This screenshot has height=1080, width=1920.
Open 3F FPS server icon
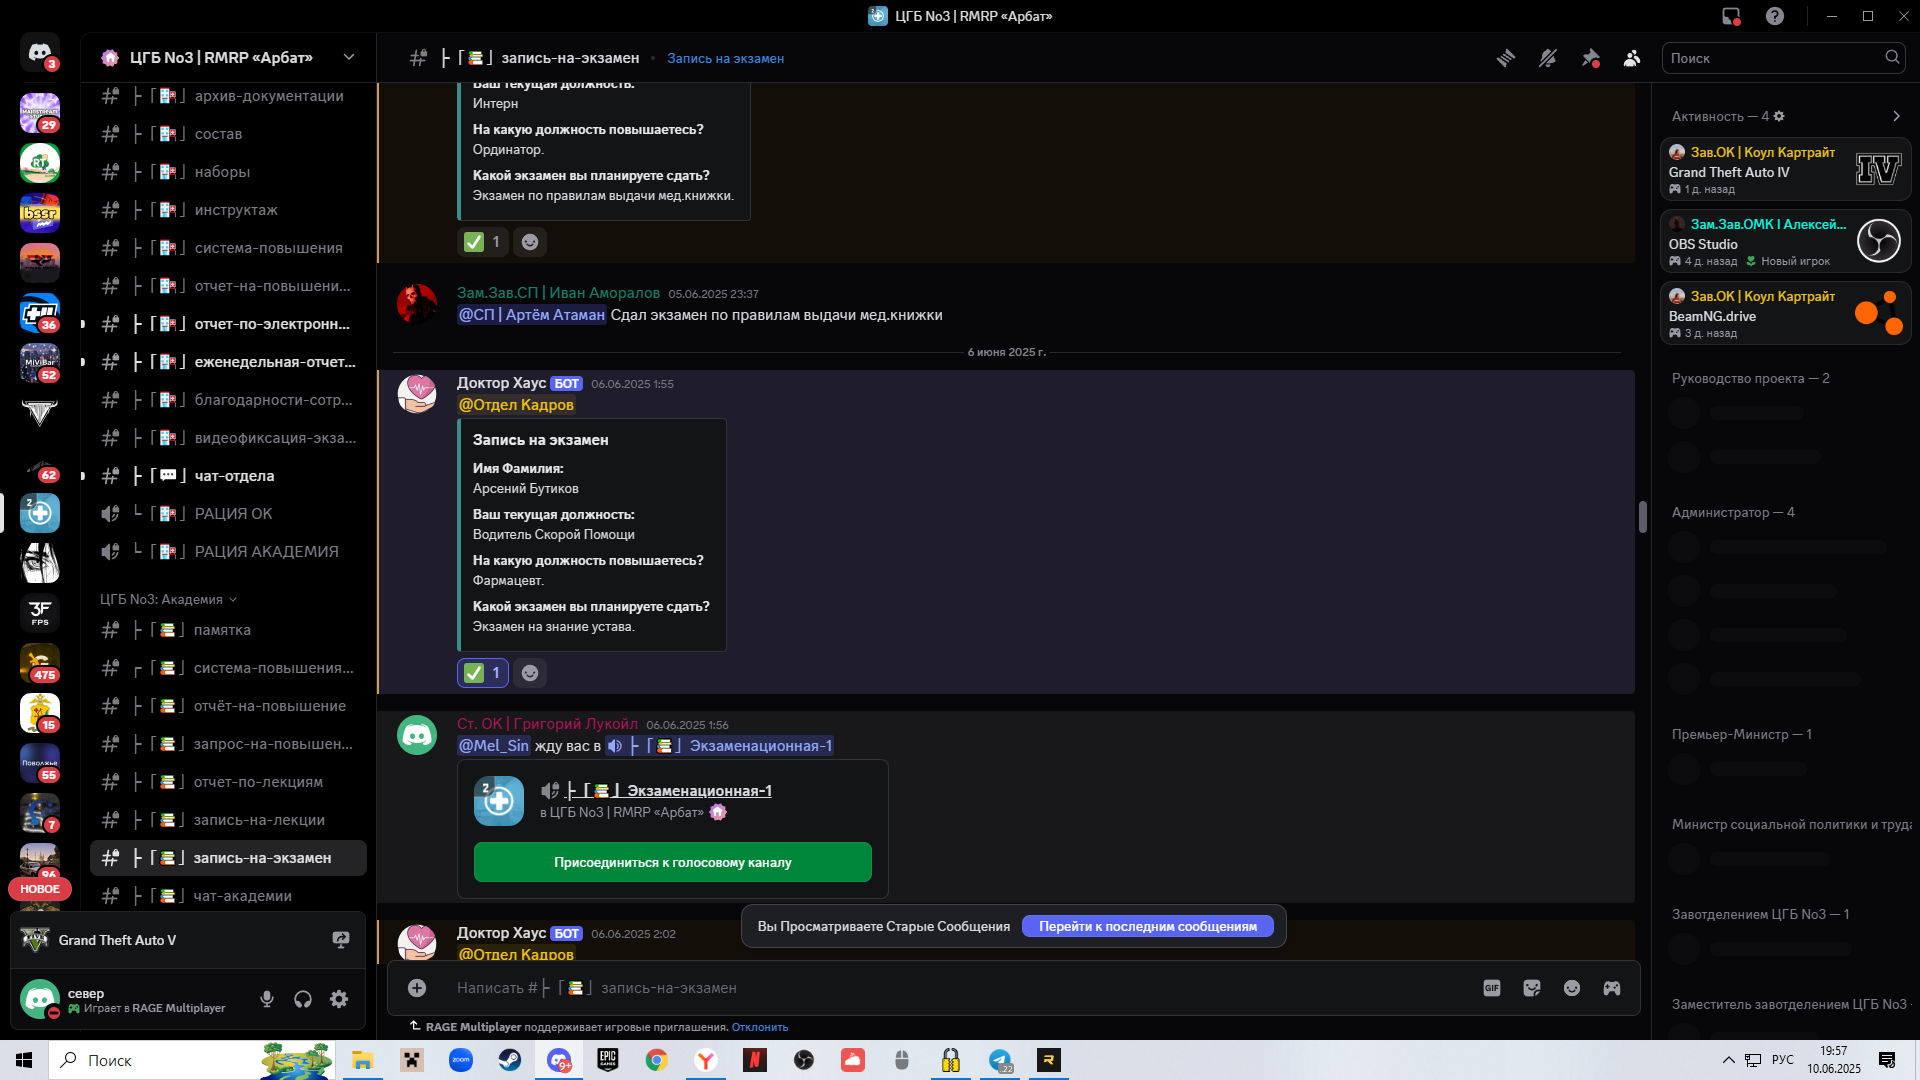click(40, 612)
